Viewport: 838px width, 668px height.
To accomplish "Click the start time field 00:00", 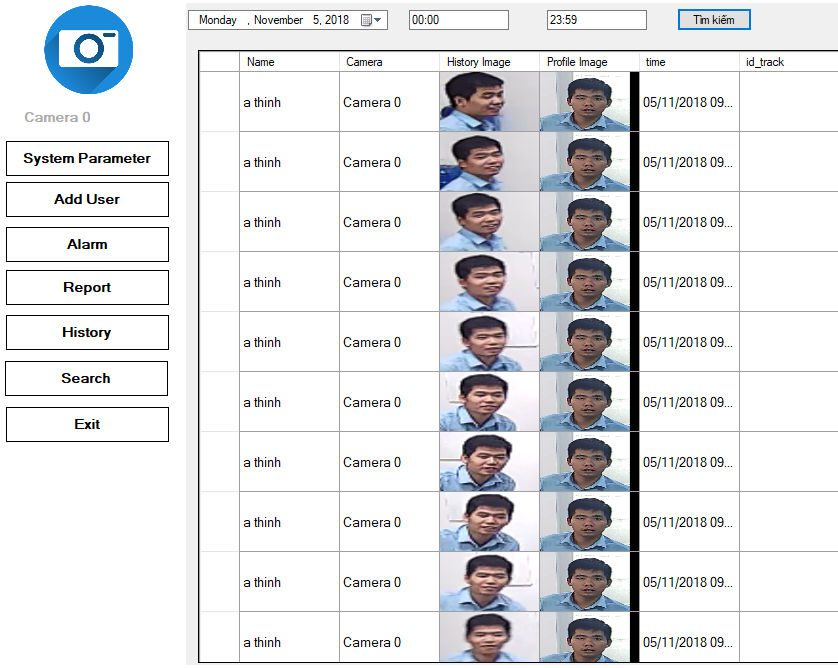I will (458, 20).
